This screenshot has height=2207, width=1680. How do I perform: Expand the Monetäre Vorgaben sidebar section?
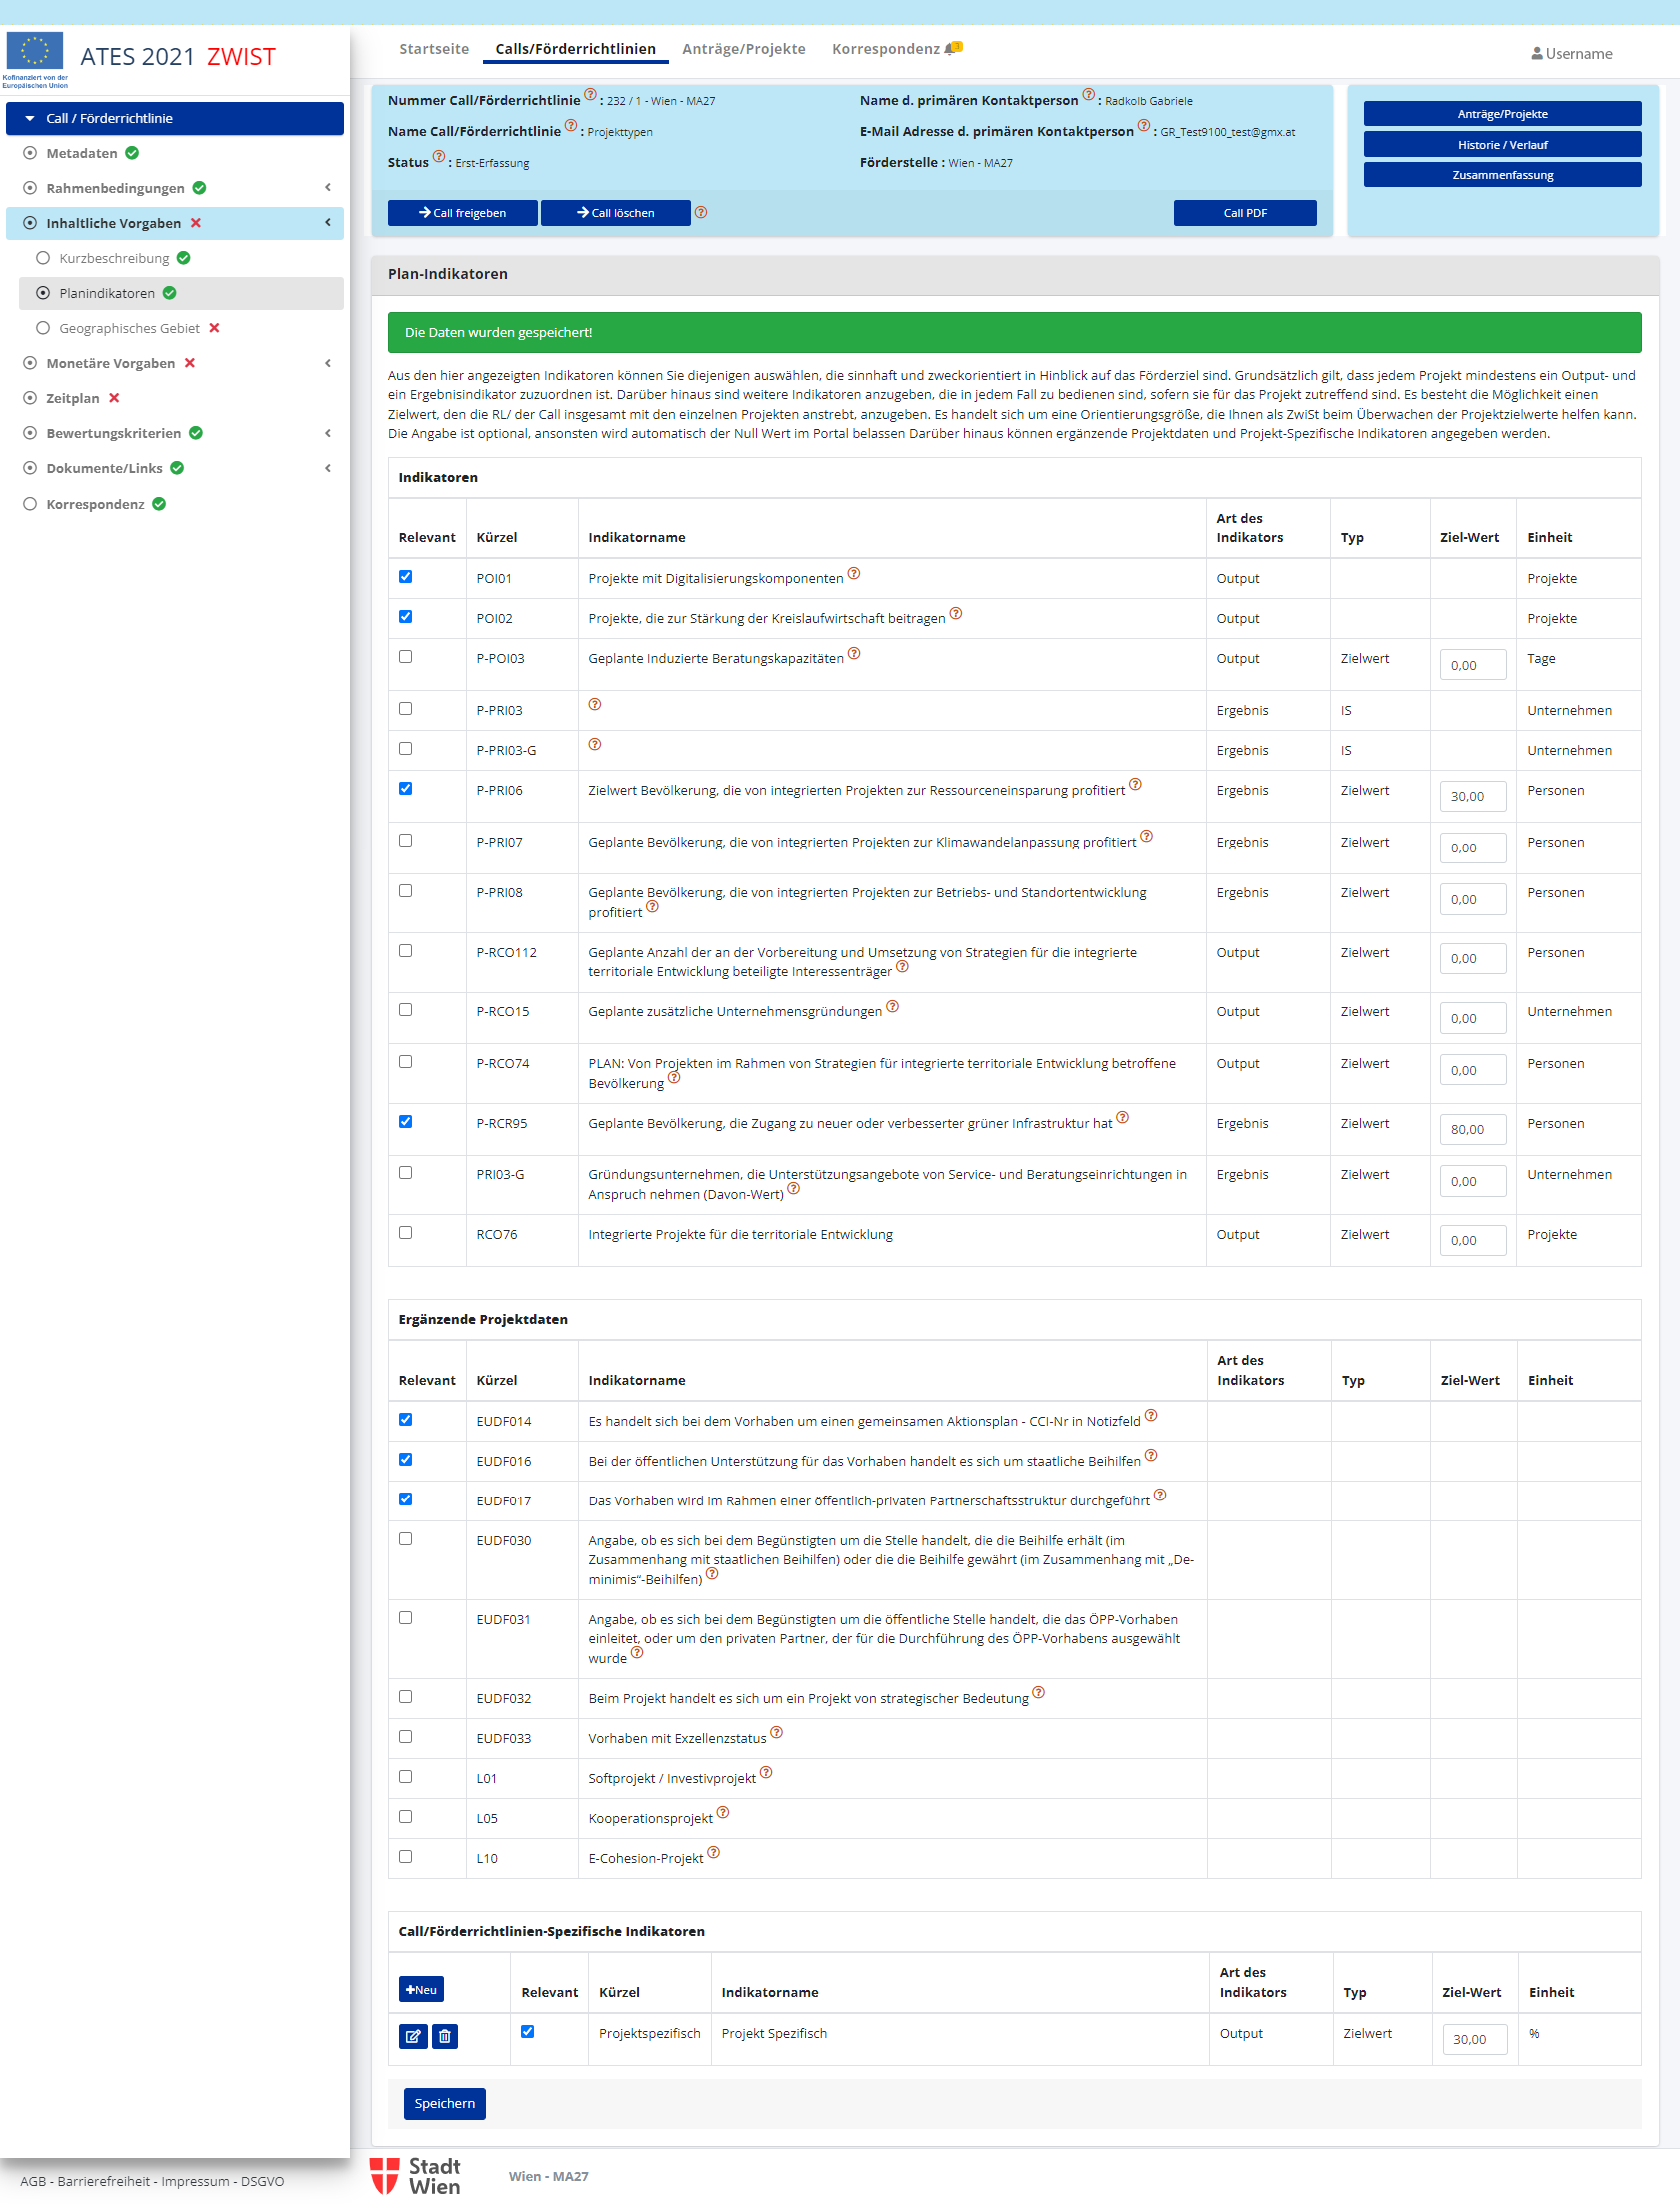coord(328,363)
